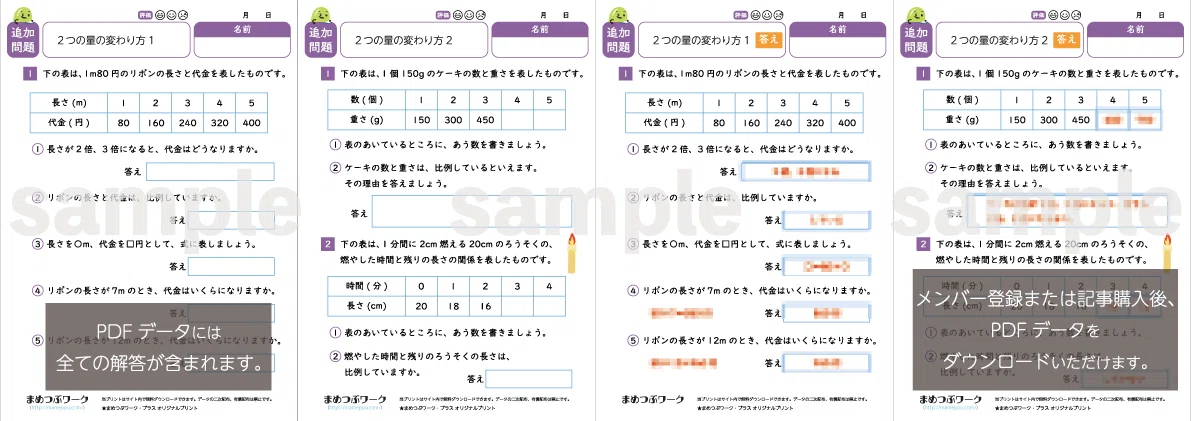1191x421 pixels.
Task: Click the mamepou URL under the first worksheet's logo
Action: pyautogui.click(x=56, y=407)
